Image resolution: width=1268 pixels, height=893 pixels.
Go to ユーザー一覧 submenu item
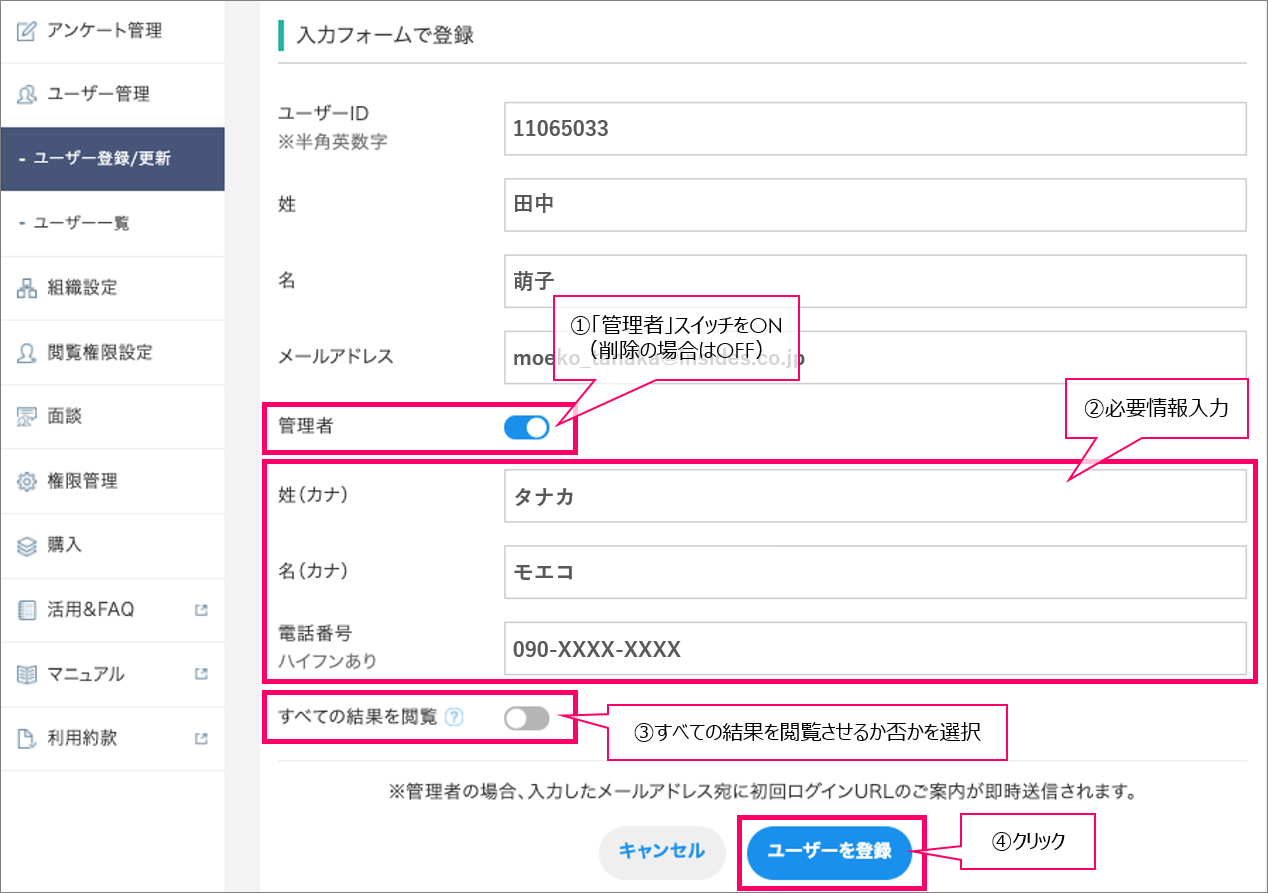tap(112, 223)
